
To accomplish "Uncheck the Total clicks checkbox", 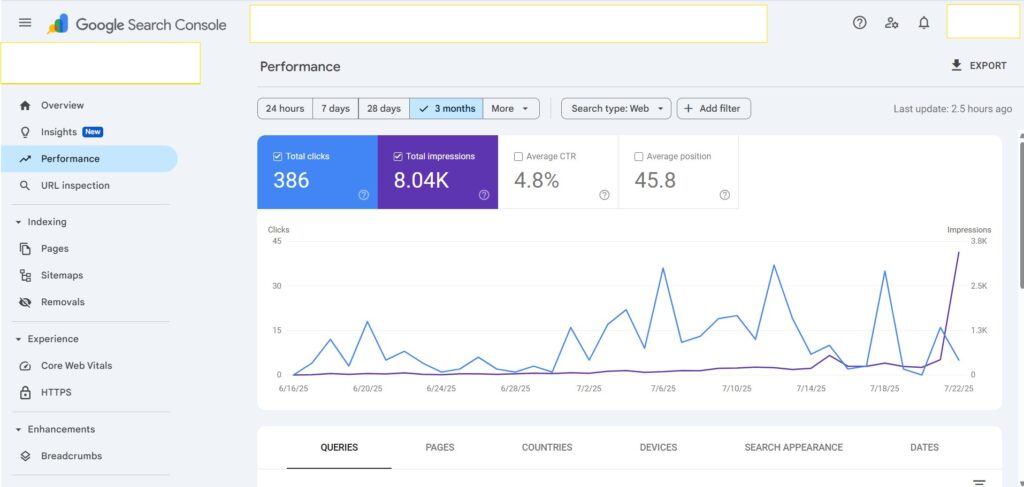I will (278, 157).
